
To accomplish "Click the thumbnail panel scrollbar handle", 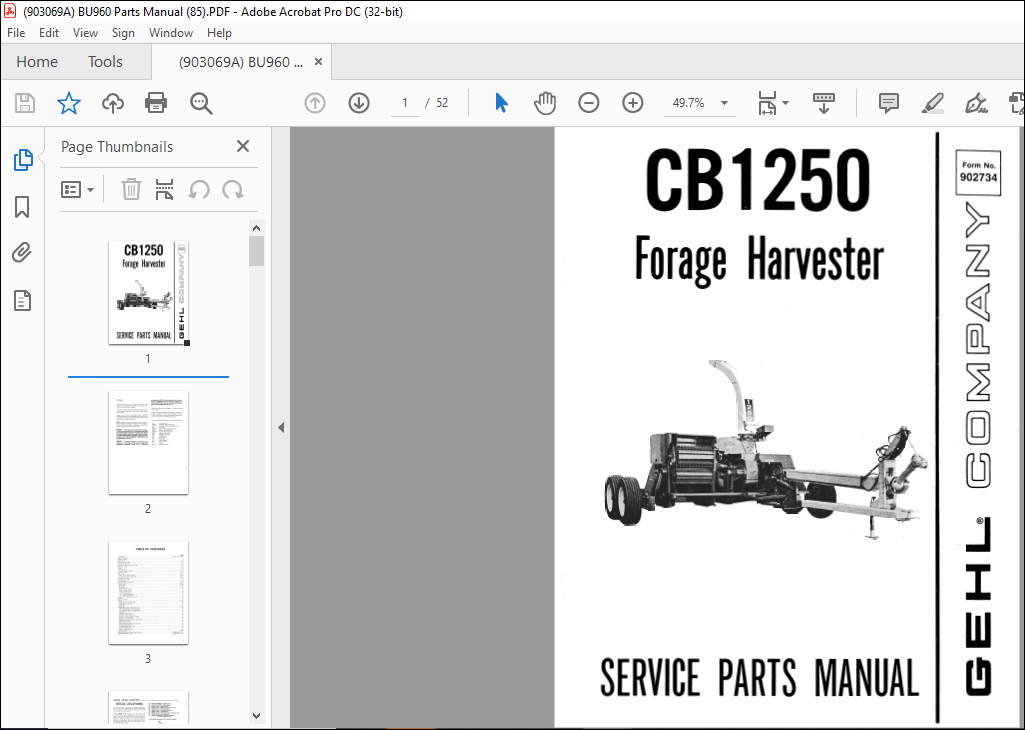I will (256, 251).
